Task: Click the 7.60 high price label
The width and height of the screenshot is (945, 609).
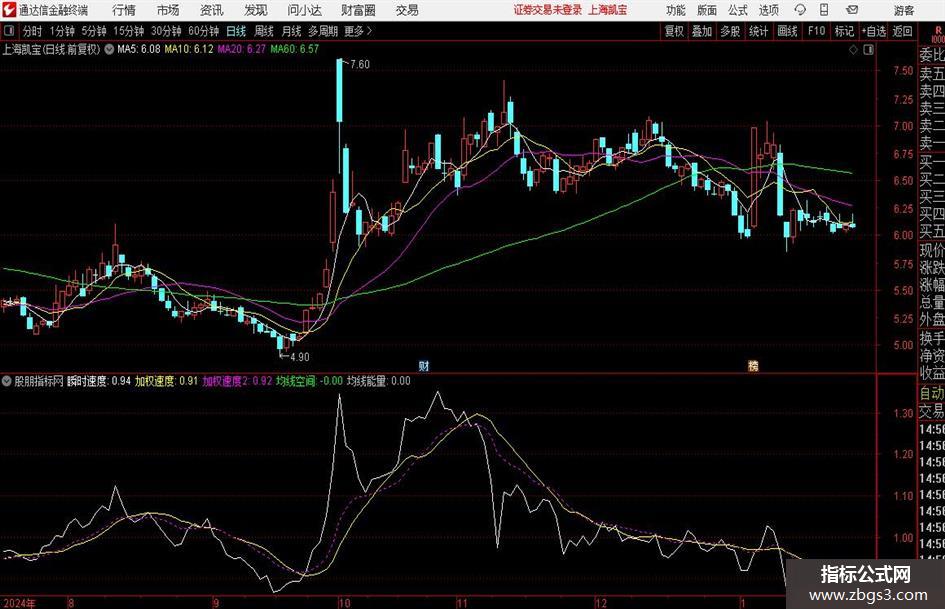Action: coord(360,65)
